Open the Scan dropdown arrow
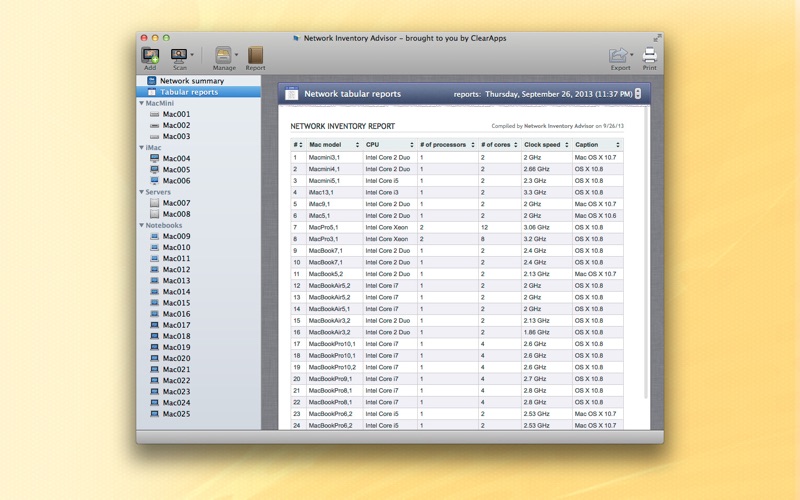800x500 pixels. coord(192,55)
